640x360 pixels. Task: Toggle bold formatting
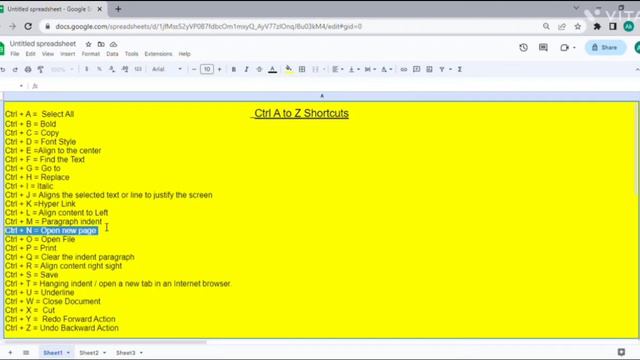point(233,69)
